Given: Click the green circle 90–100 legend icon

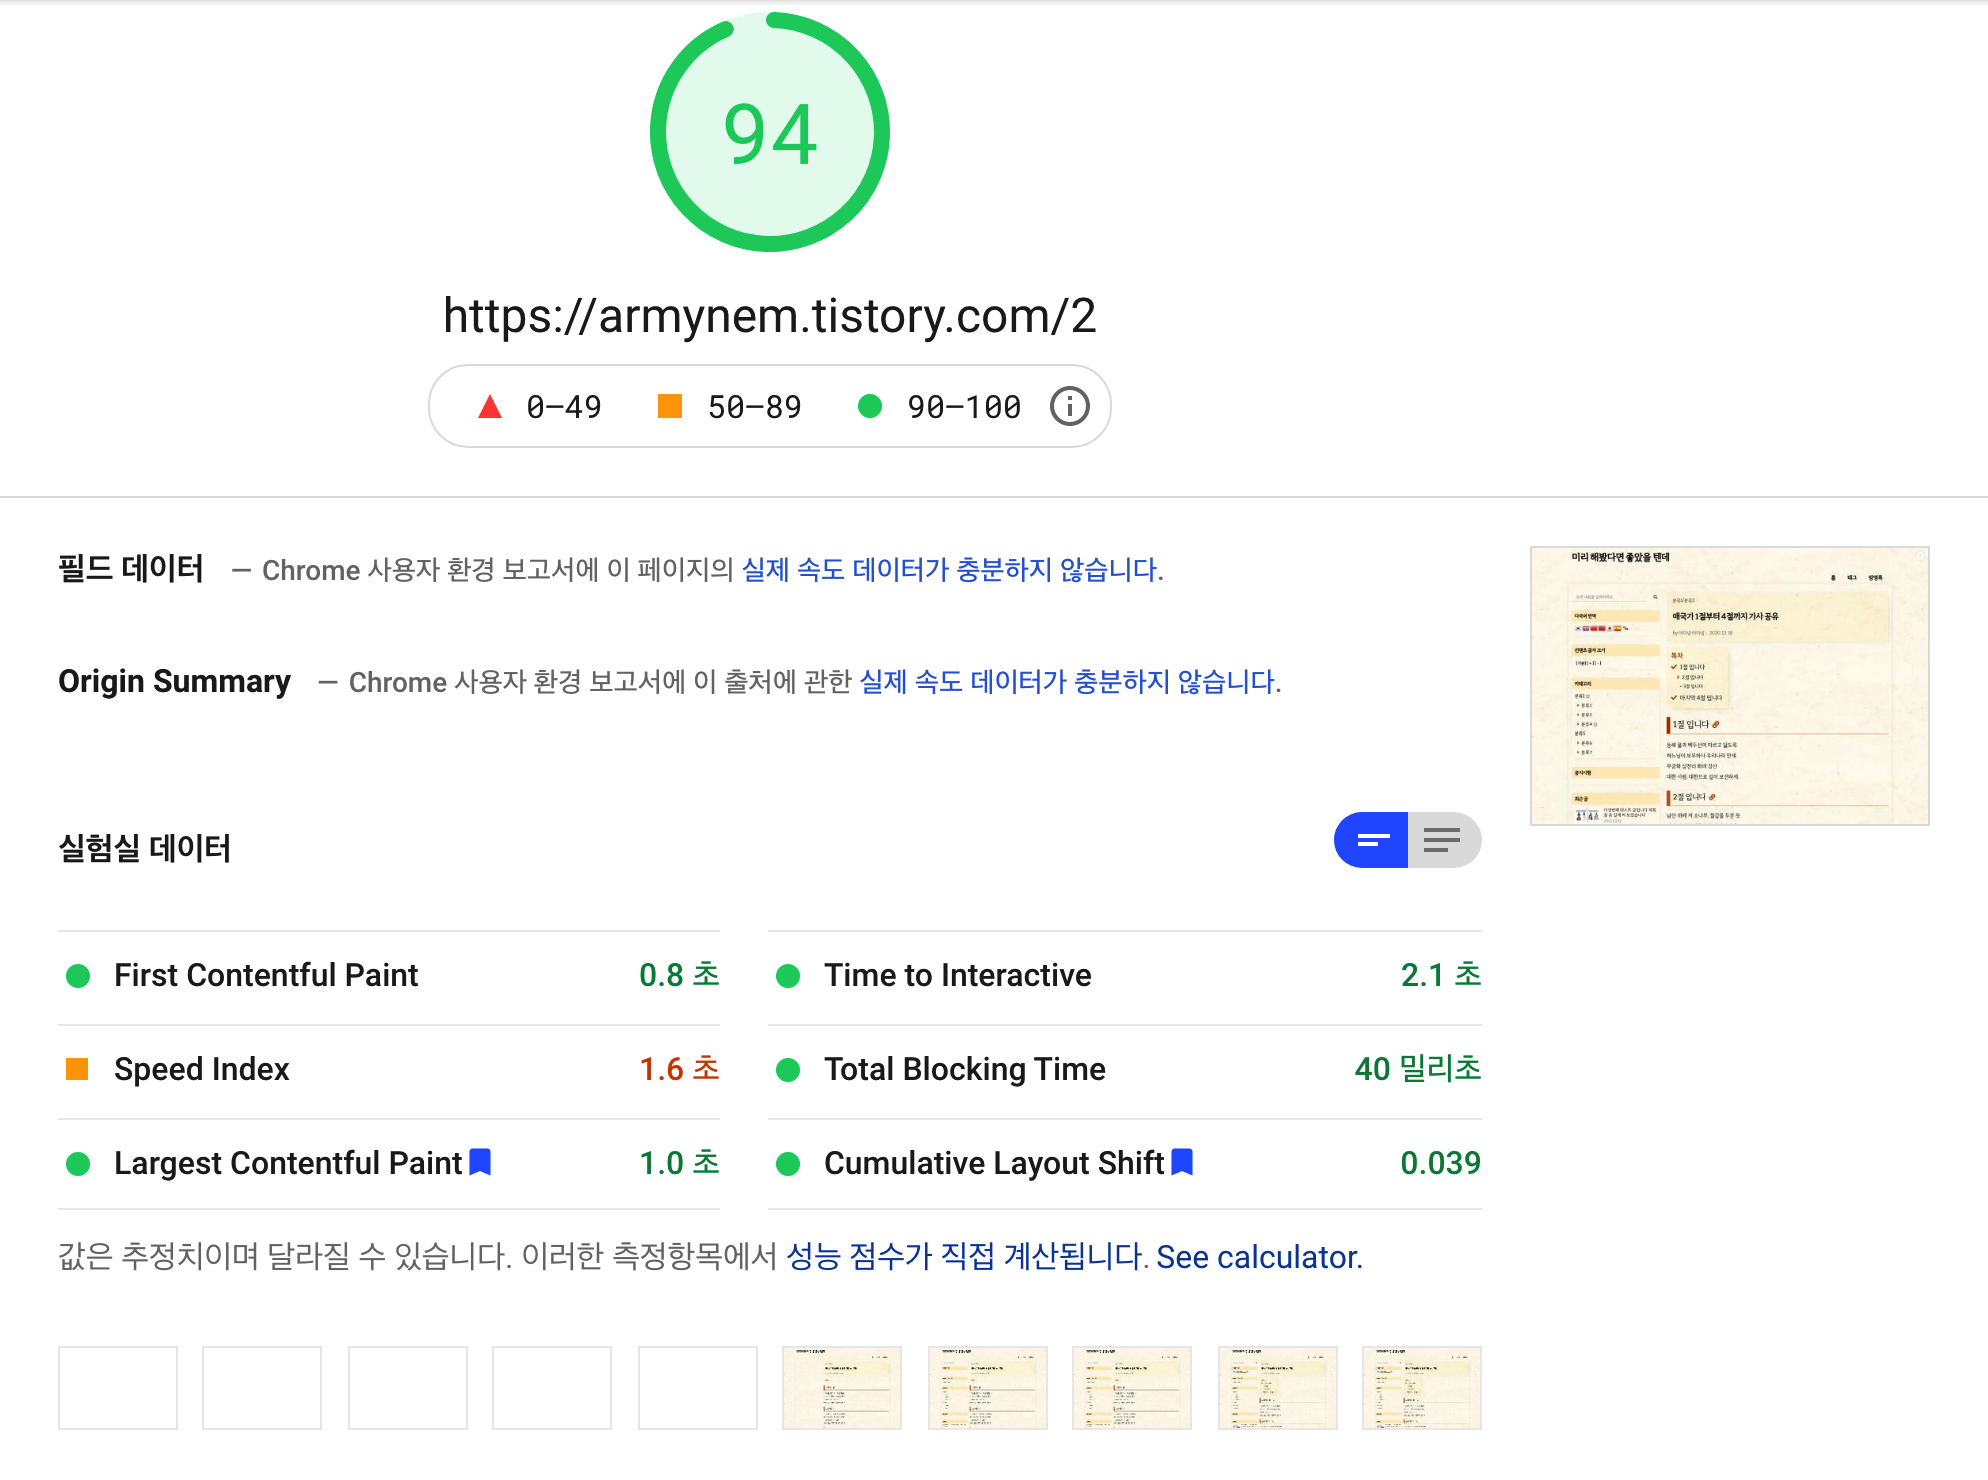Looking at the screenshot, I should 870,406.
